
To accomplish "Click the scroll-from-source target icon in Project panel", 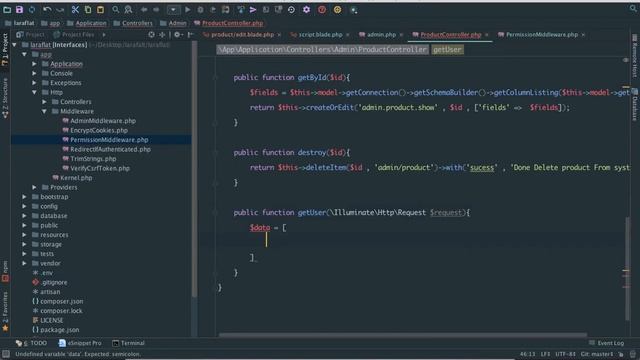I will coord(151,35).
